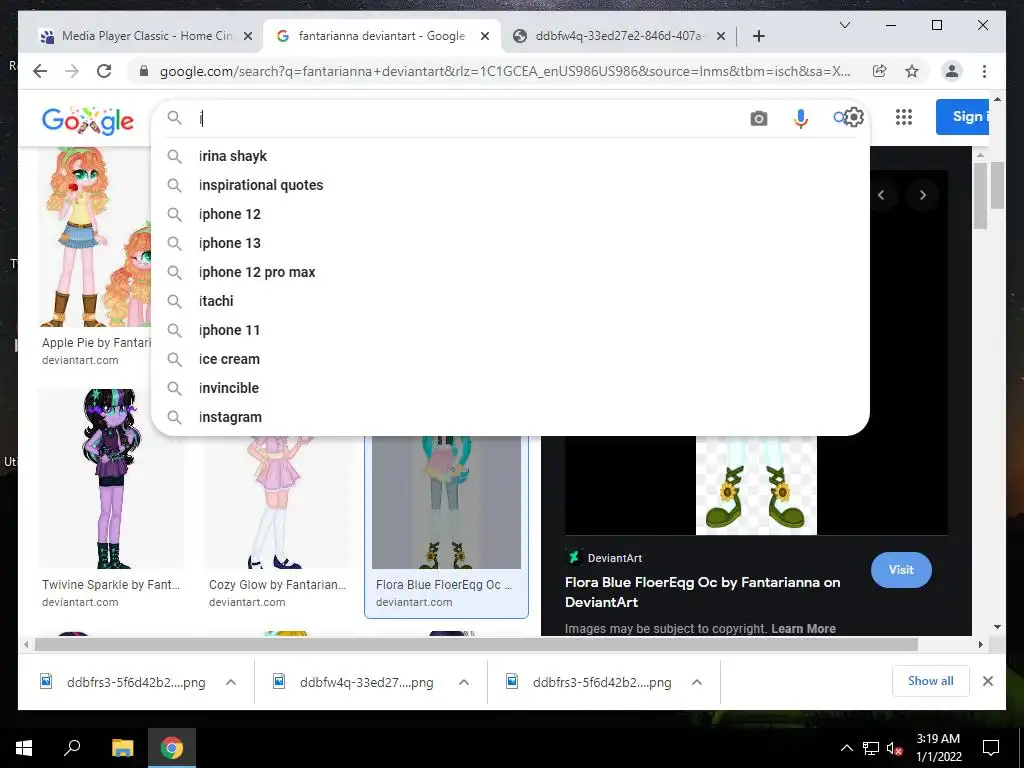This screenshot has width=1024, height=768.
Task: Open the Windows notification center
Action: pos(991,748)
